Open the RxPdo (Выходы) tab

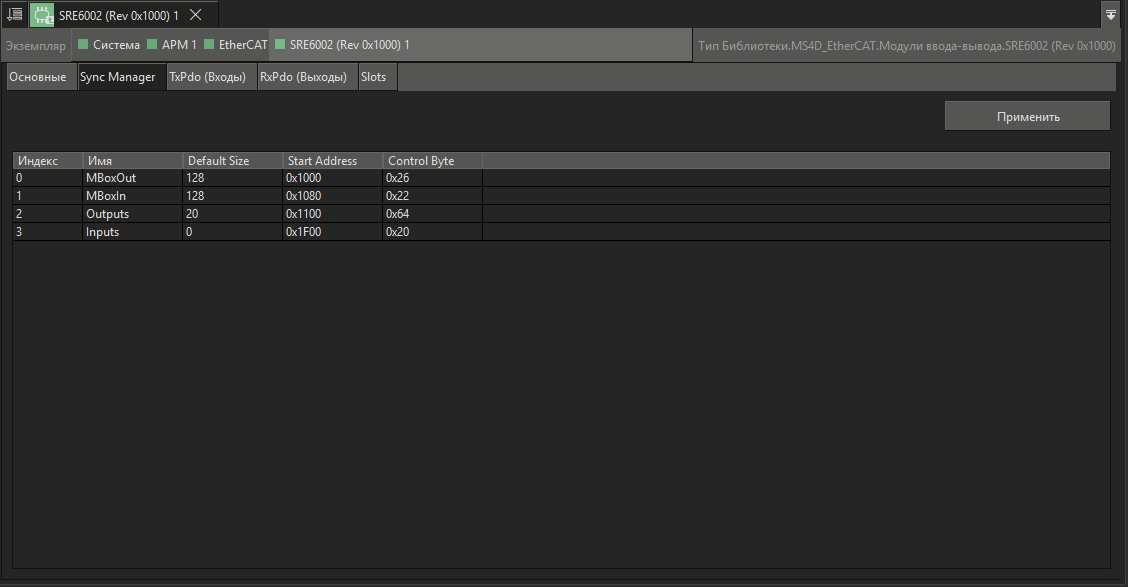coord(307,77)
